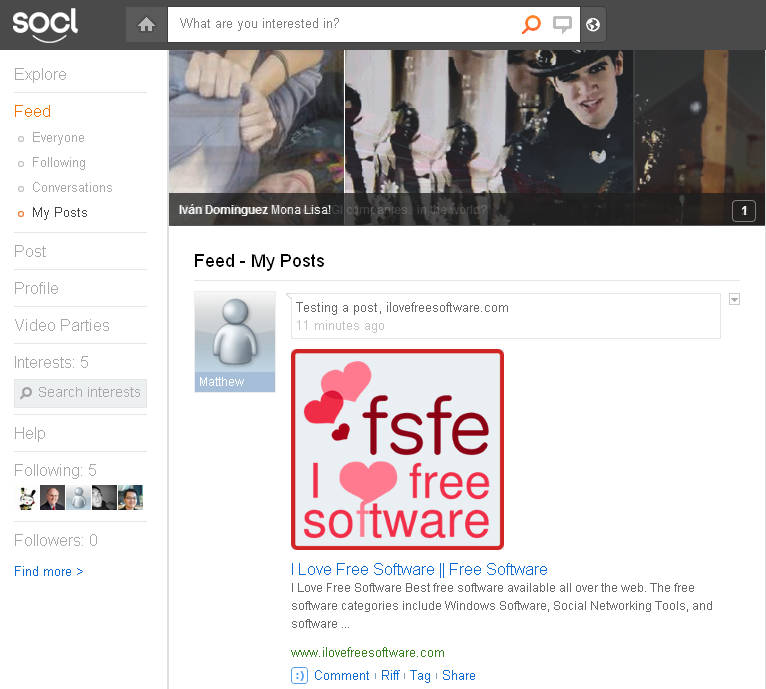Click Matthew's profile picture
Viewport: 766px width, 689px height.
tap(234, 332)
